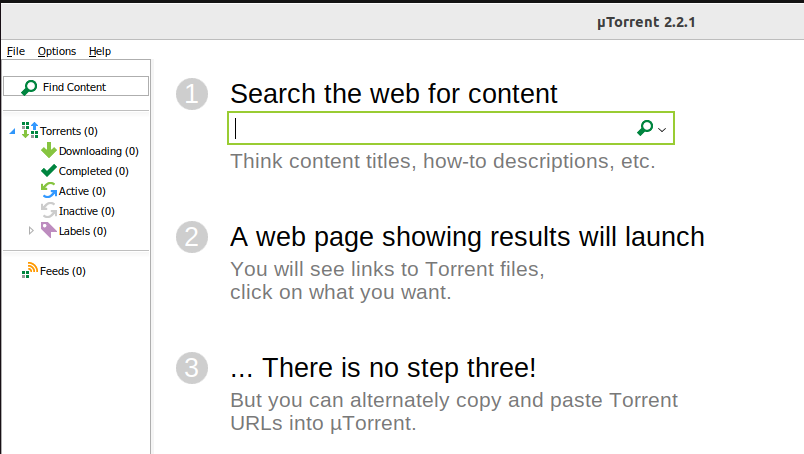The width and height of the screenshot is (804, 454).
Task: Click the Find Content magnifier icon
Action: 29,87
